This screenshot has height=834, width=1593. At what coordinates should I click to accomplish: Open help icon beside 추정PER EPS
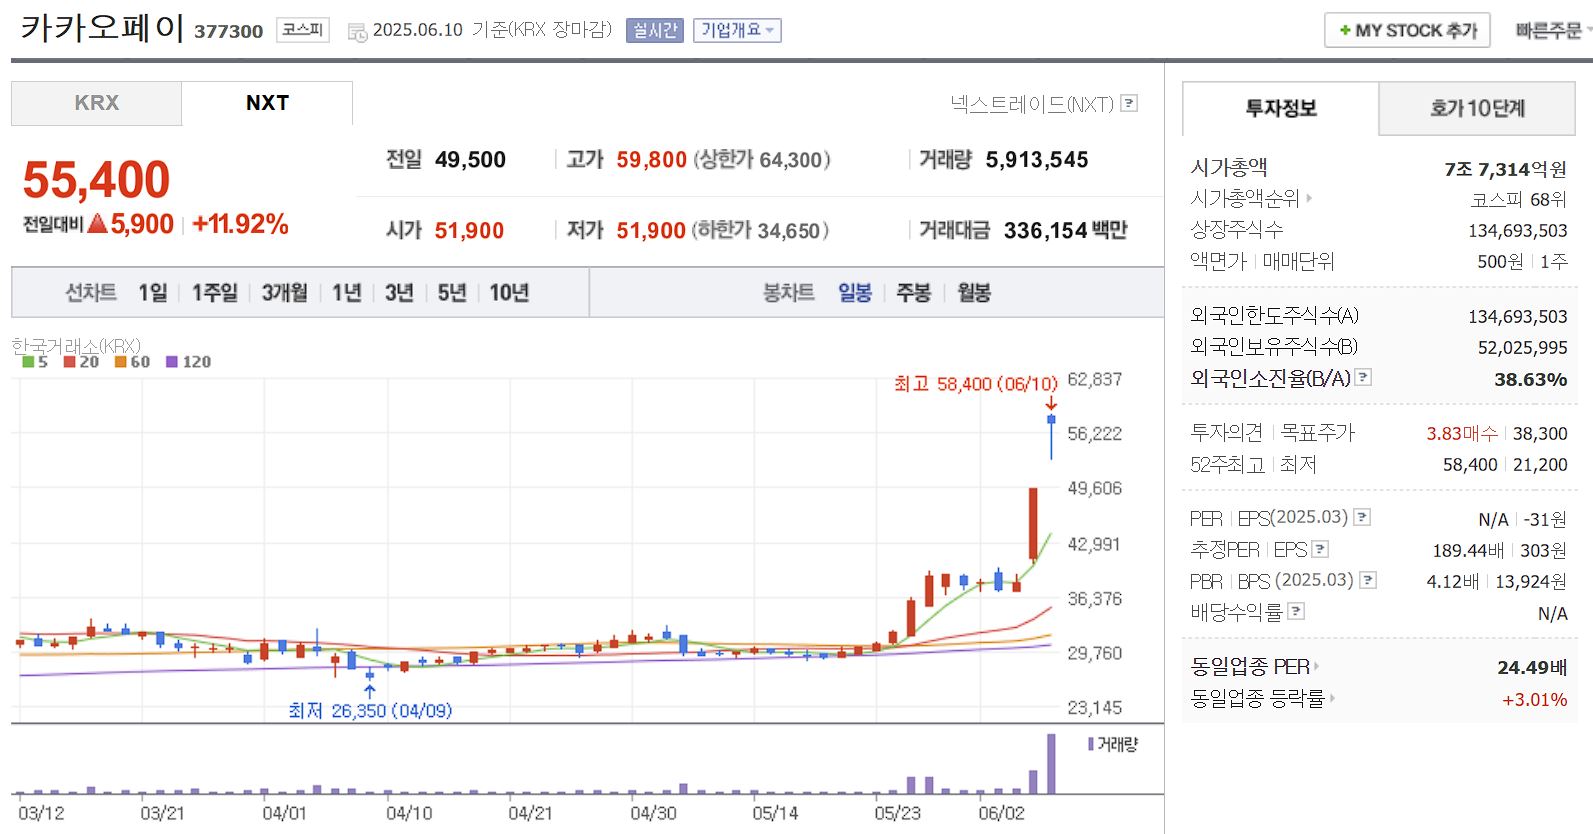1320,549
